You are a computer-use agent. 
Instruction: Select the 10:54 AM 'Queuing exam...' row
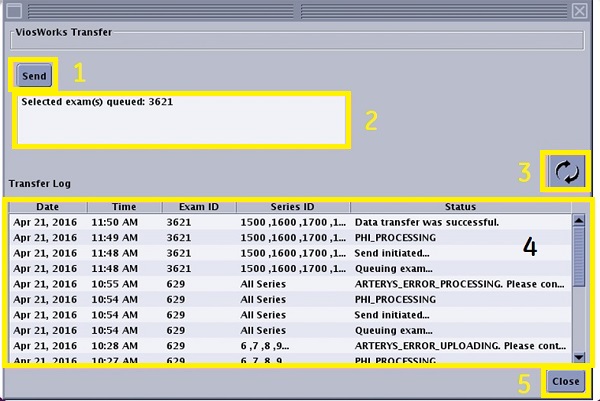290,330
